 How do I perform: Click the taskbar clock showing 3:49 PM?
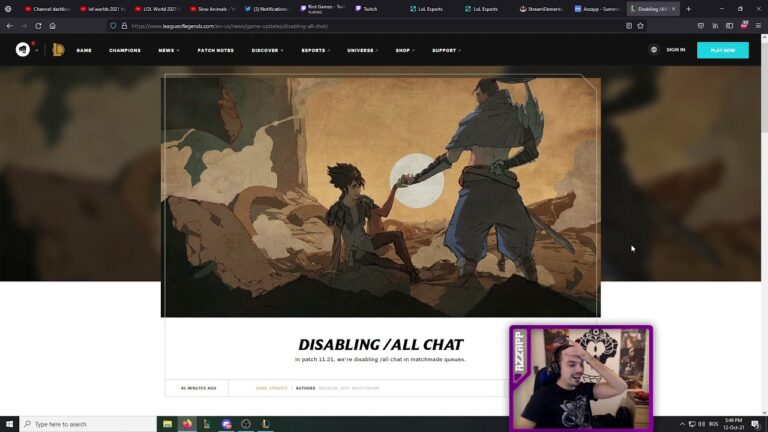pos(733,424)
